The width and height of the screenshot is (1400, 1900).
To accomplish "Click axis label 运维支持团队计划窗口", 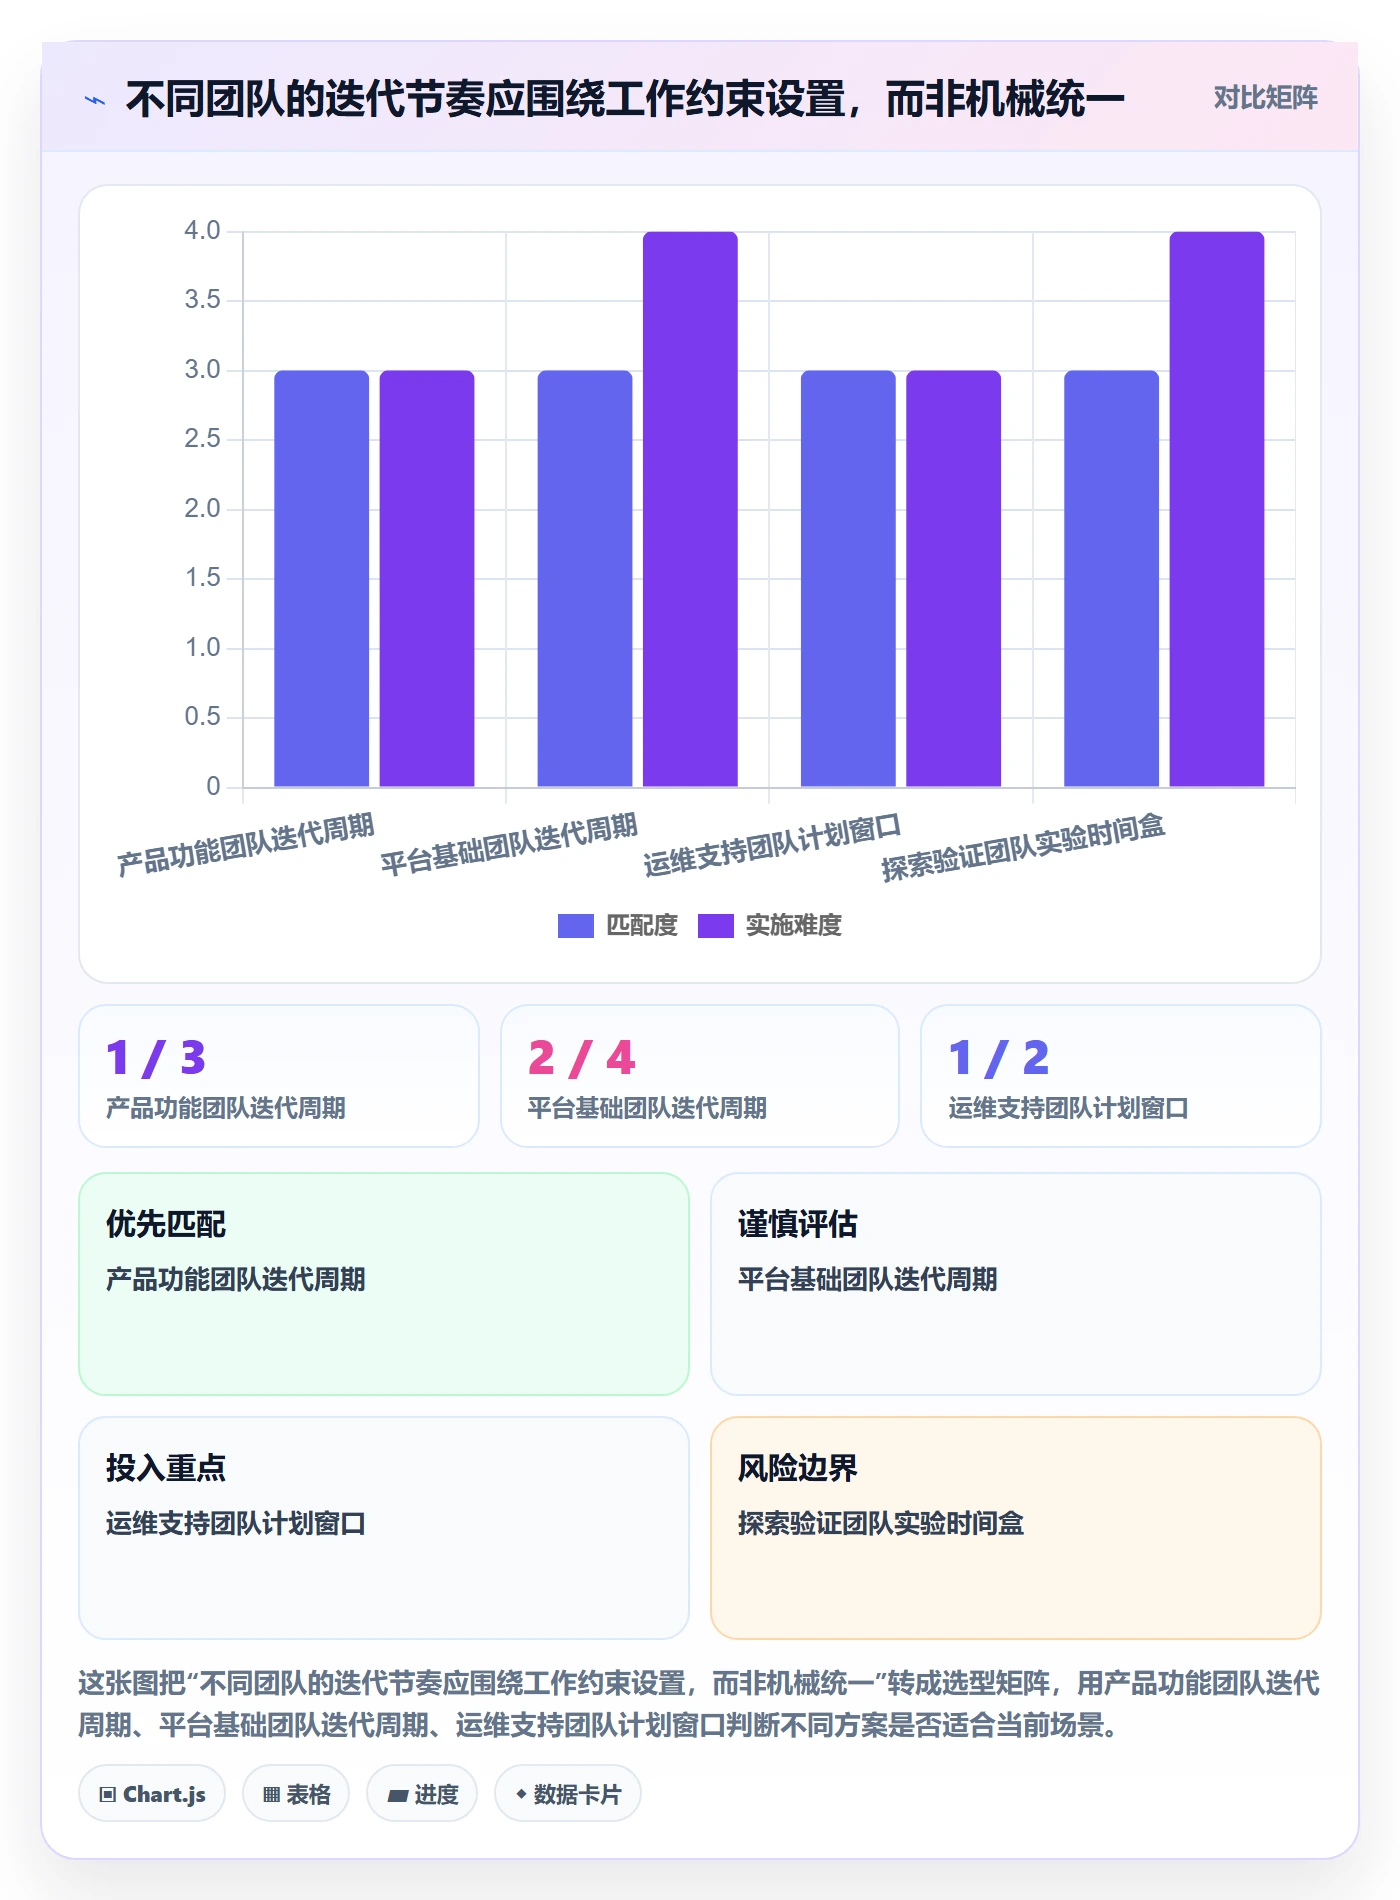I will pos(773,844).
